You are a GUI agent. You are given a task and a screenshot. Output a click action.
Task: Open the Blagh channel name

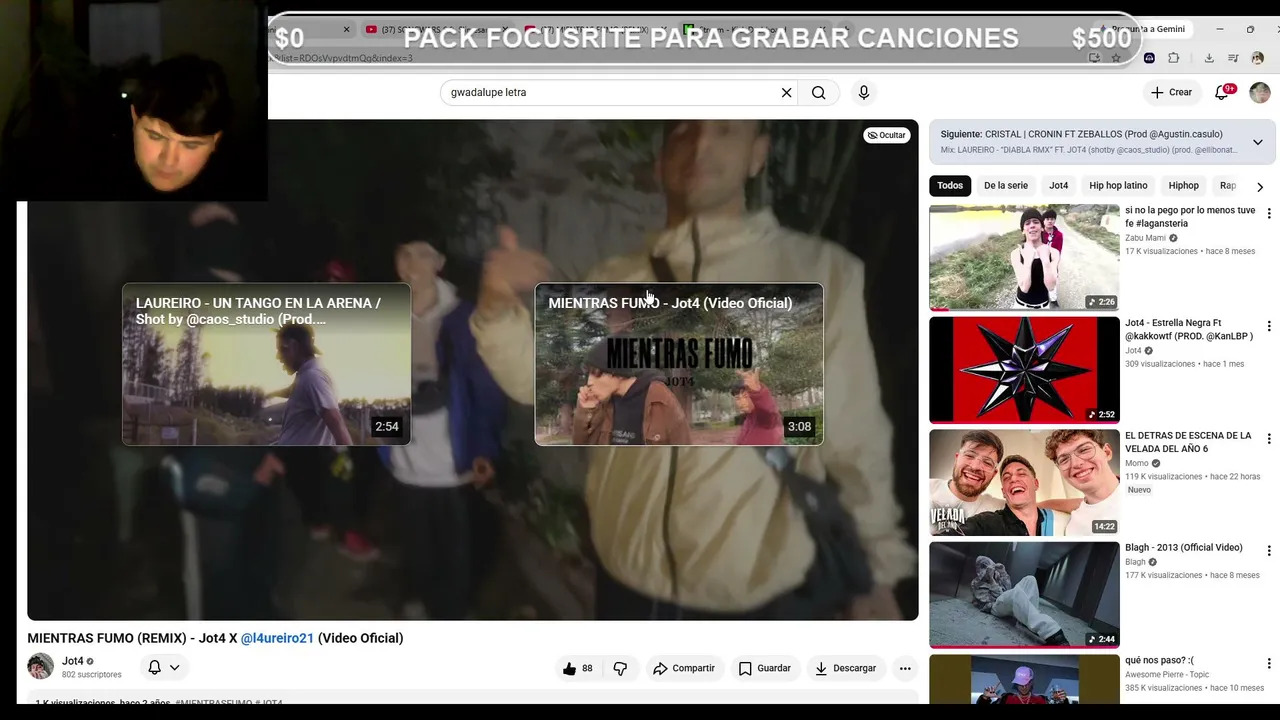(x=1135, y=562)
